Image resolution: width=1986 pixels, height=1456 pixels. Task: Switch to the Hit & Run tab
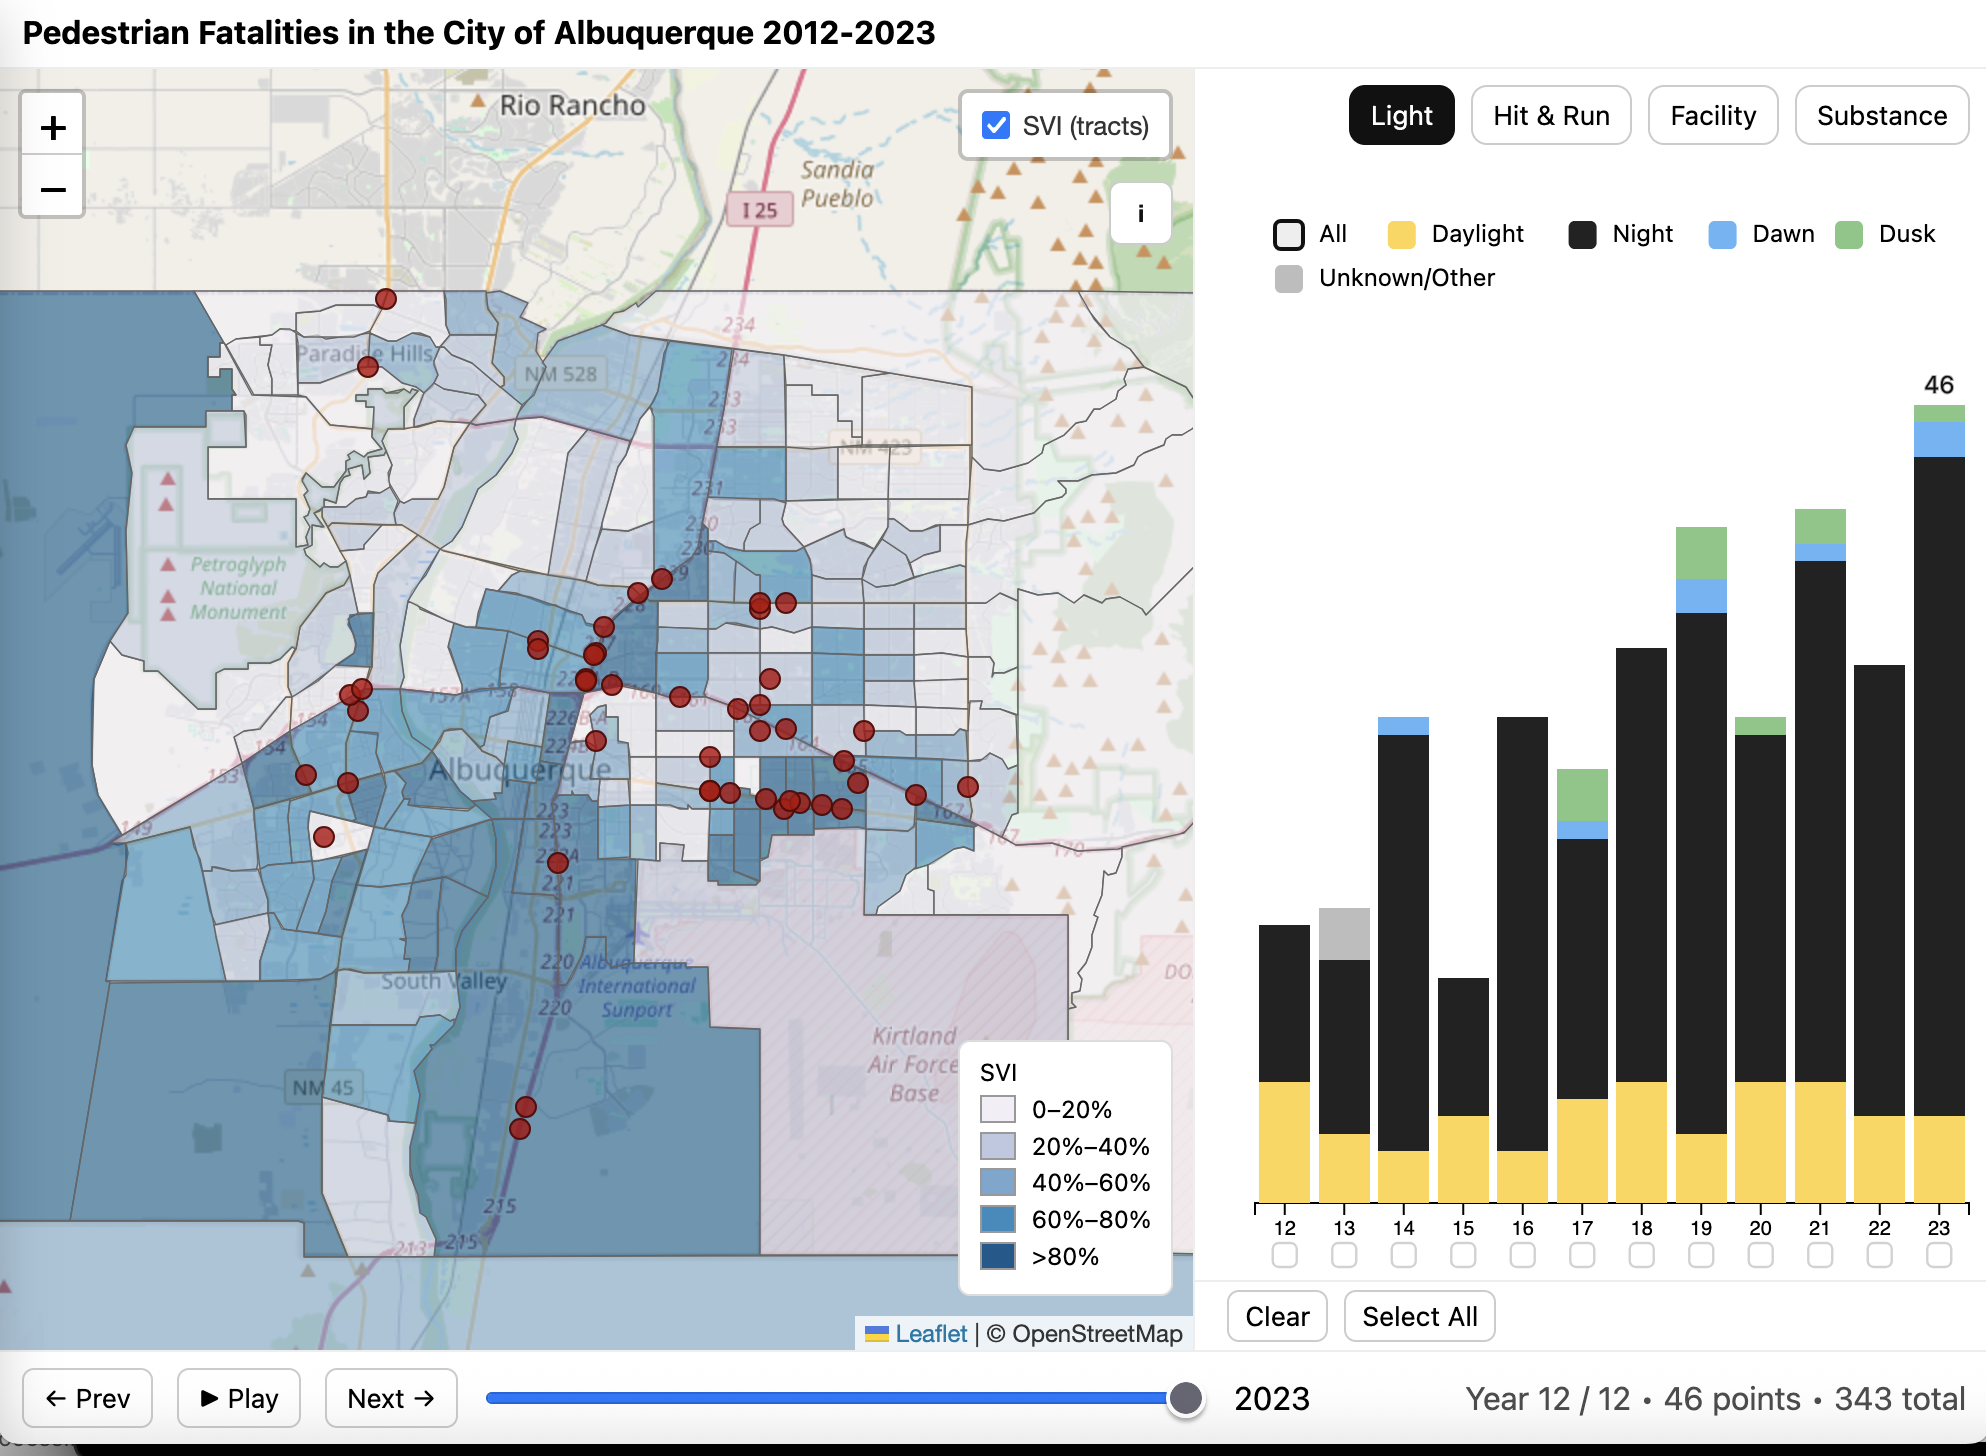[1550, 116]
